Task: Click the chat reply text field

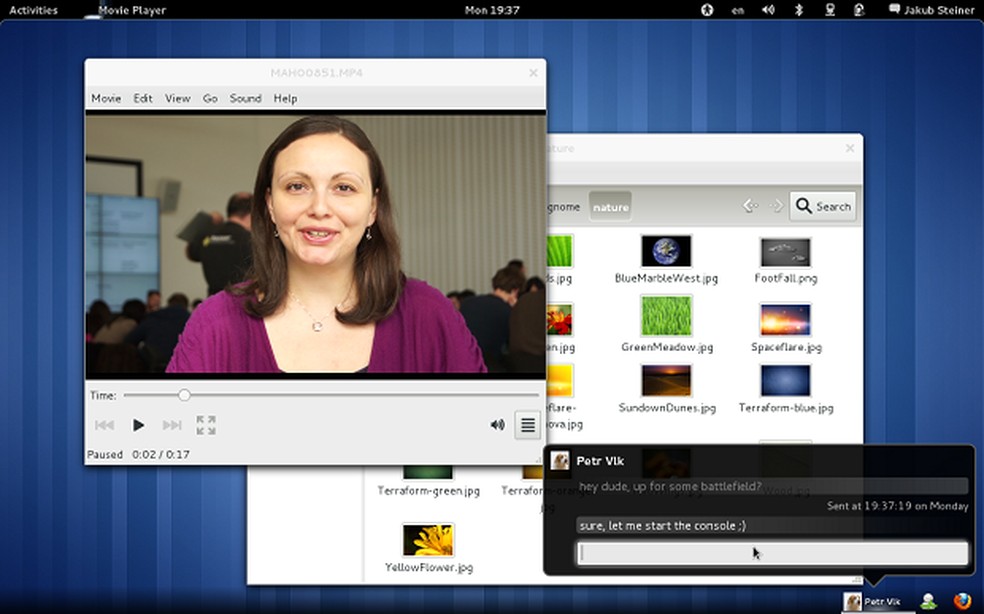Action: [x=772, y=553]
